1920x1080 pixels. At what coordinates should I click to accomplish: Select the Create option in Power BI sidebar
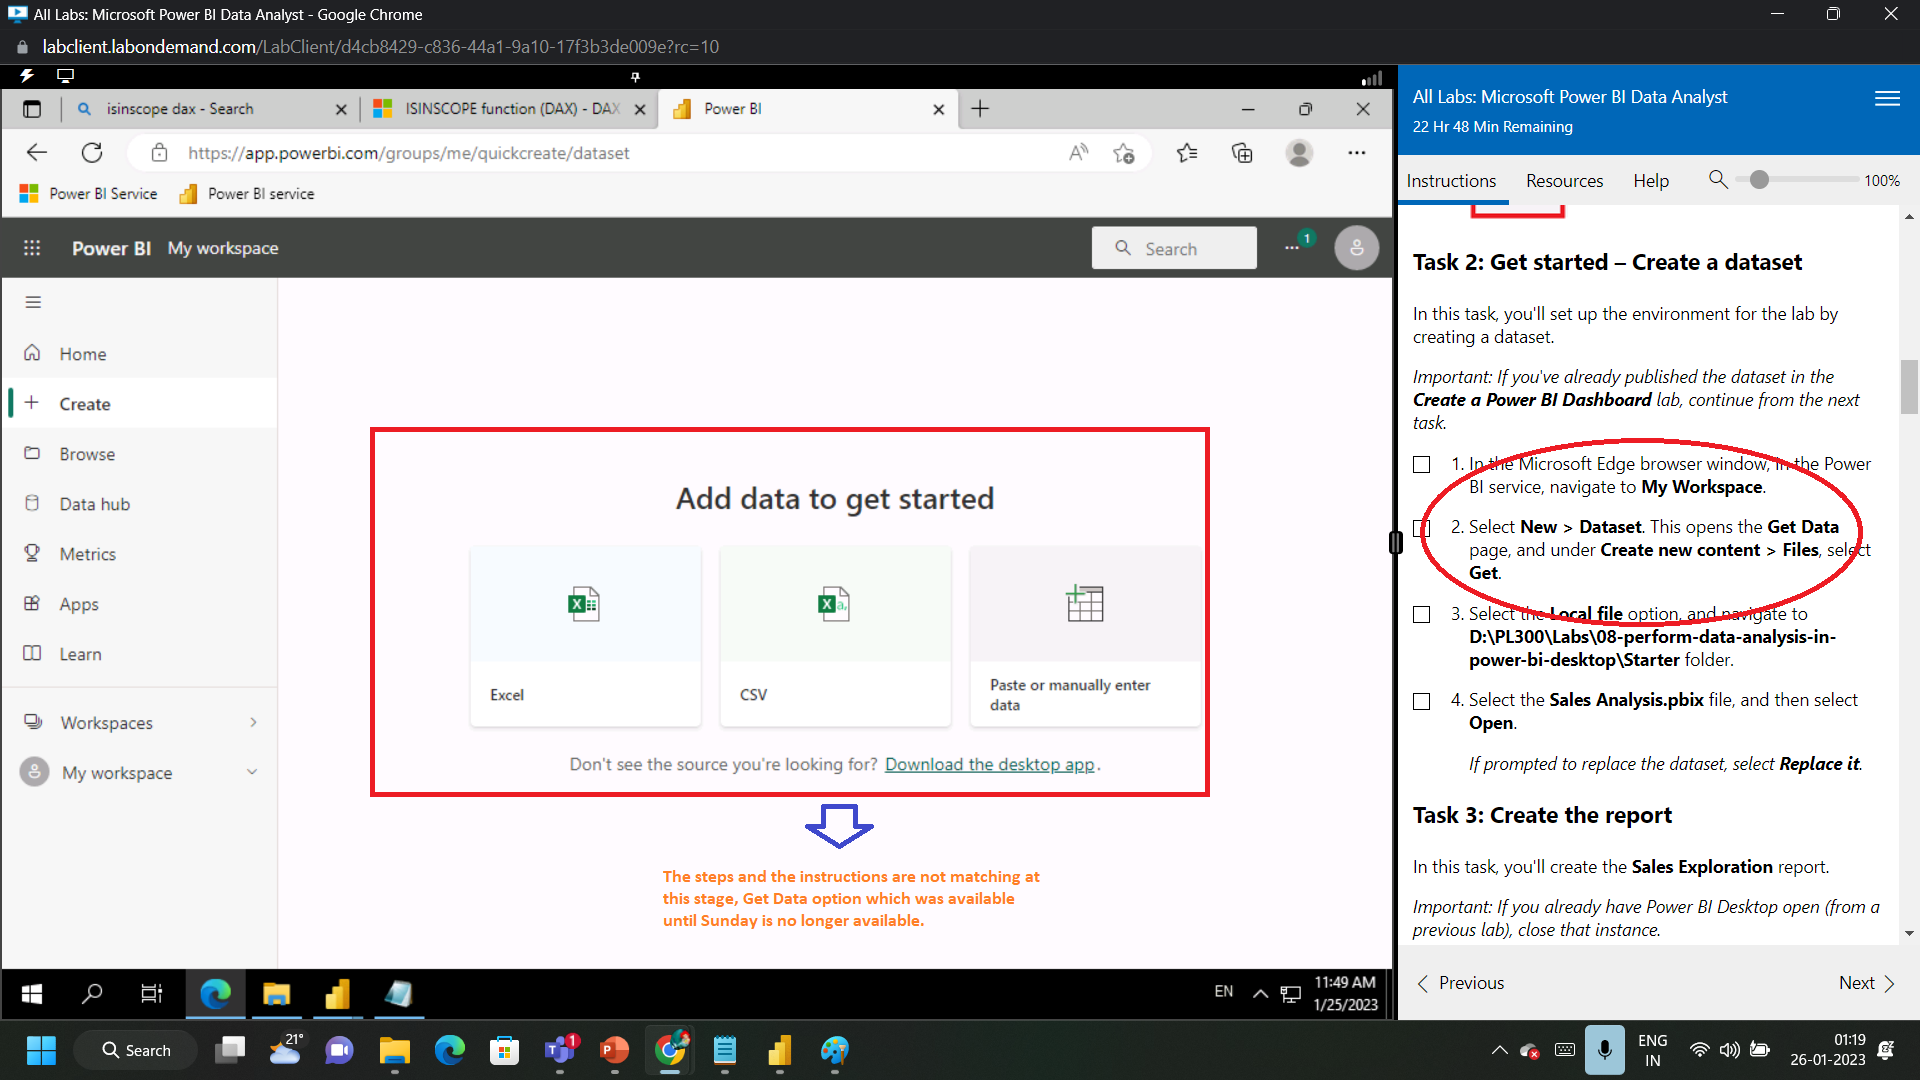(86, 403)
